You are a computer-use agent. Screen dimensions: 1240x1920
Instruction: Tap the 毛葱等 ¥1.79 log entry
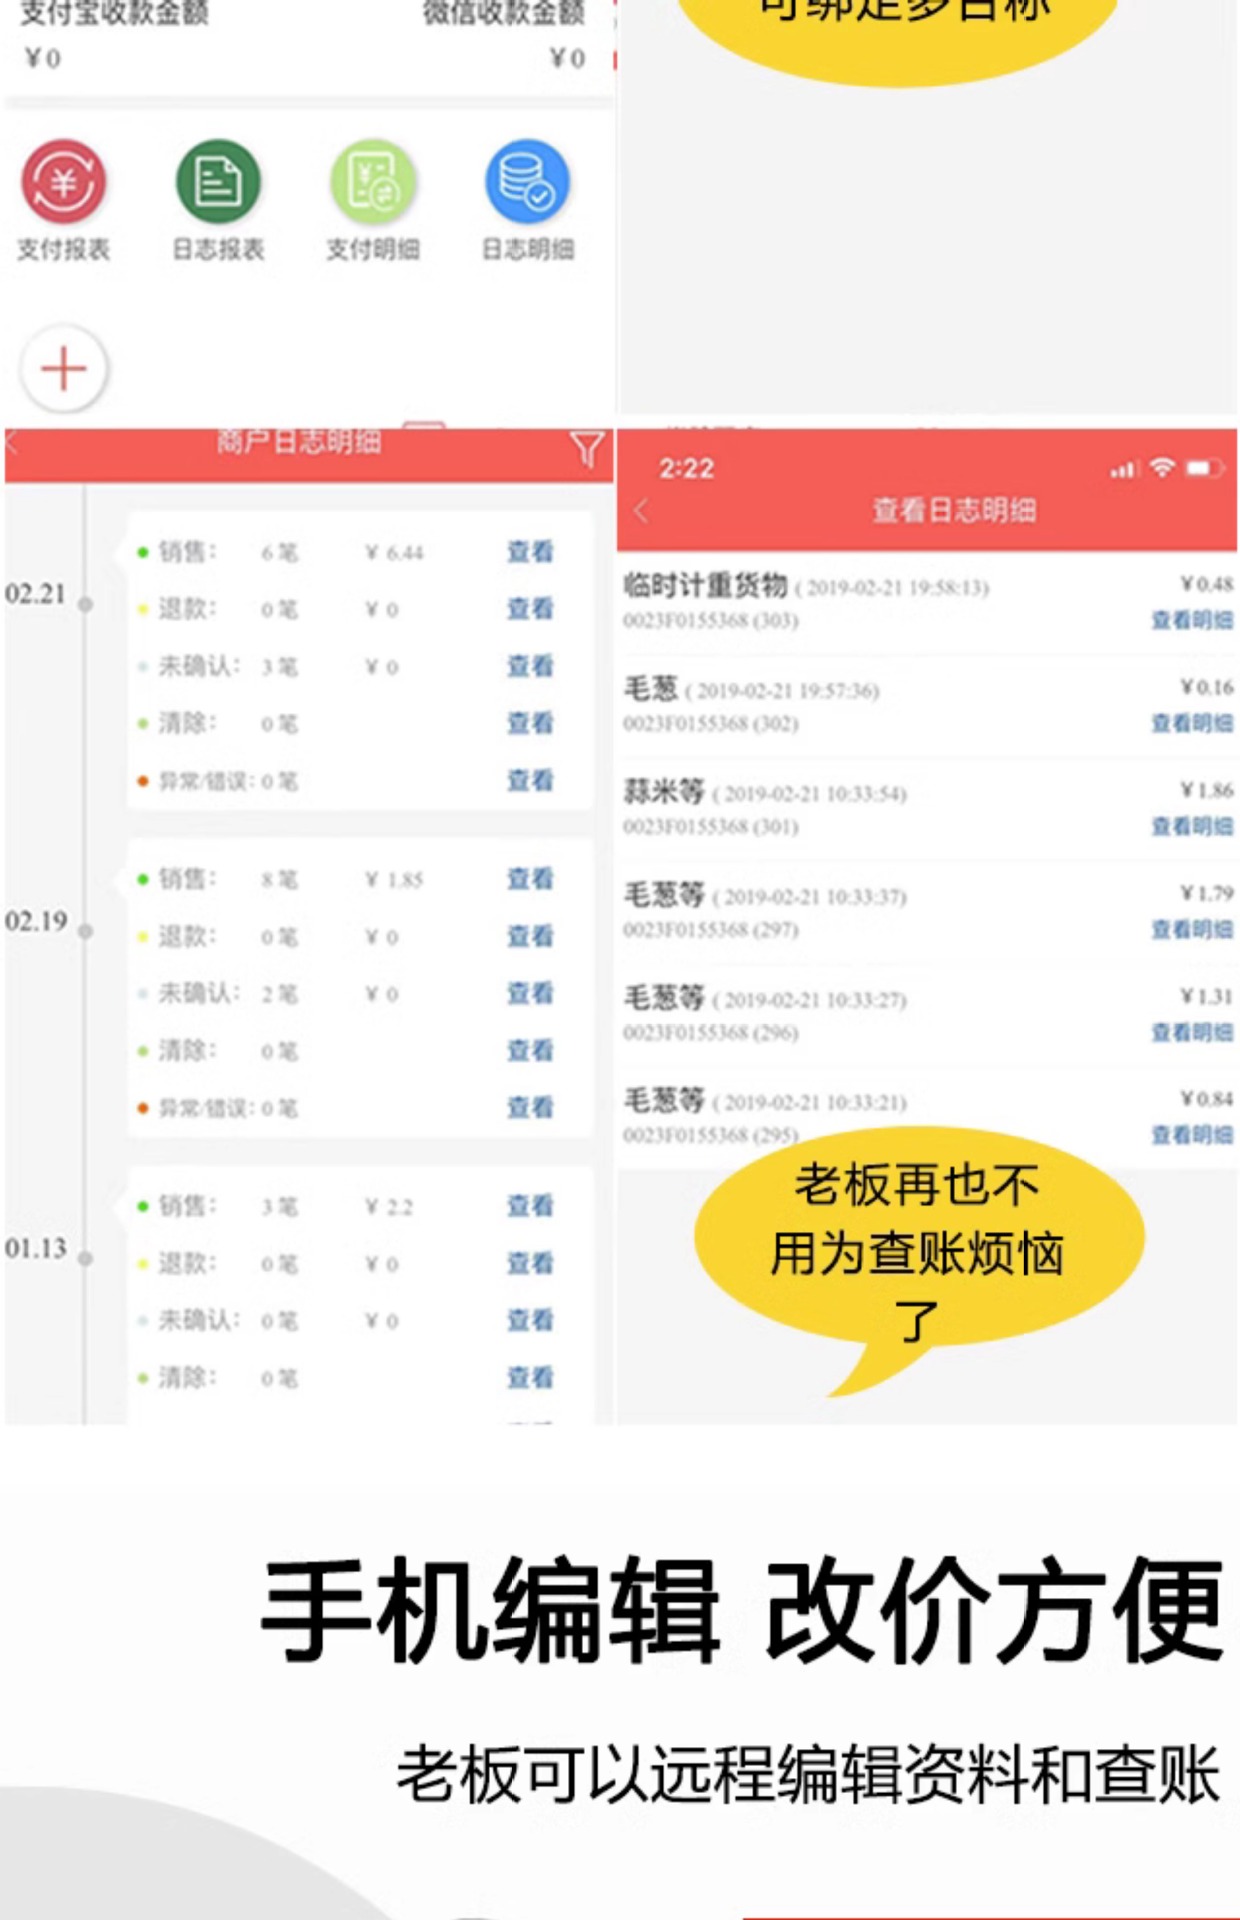(x=927, y=911)
